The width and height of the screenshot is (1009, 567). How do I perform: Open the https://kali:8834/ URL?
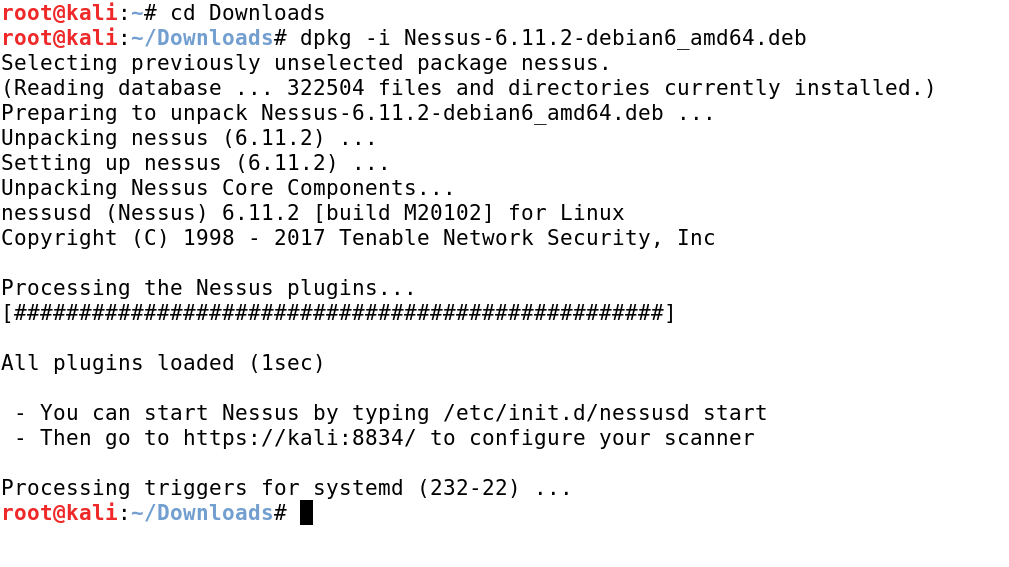click(300, 438)
